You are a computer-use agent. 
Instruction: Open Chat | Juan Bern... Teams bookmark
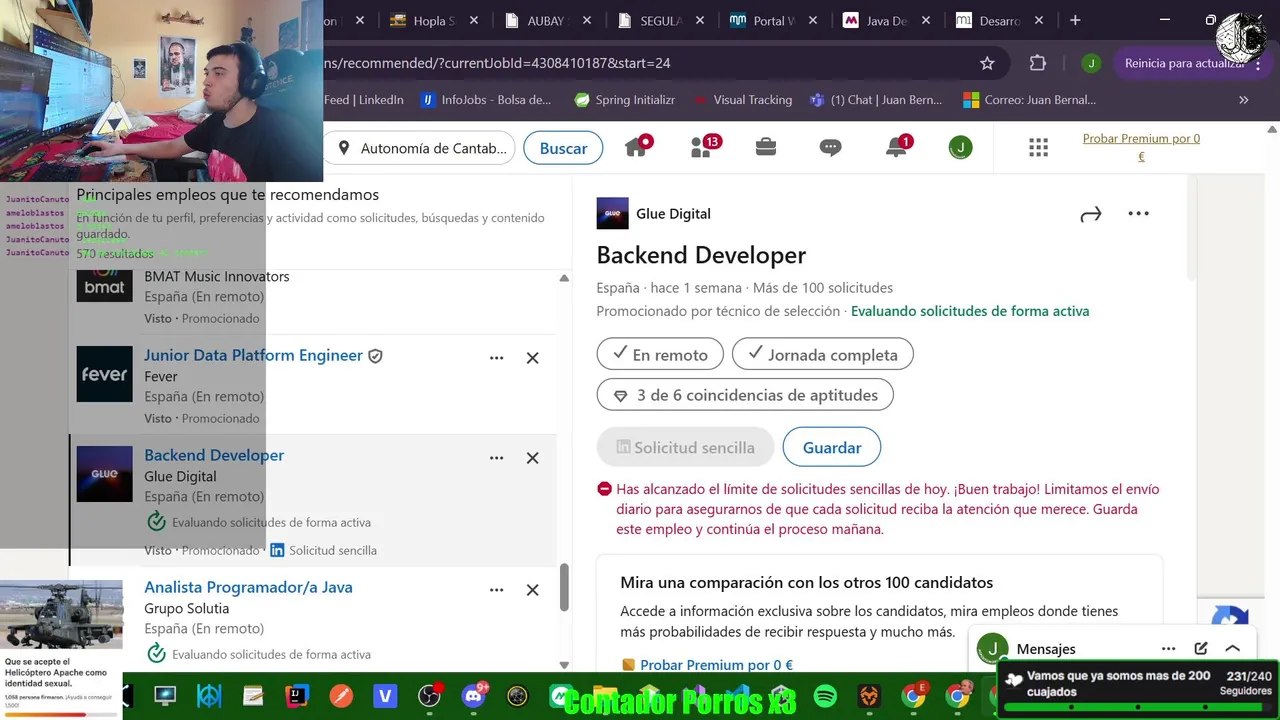pyautogui.click(x=876, y=100)
